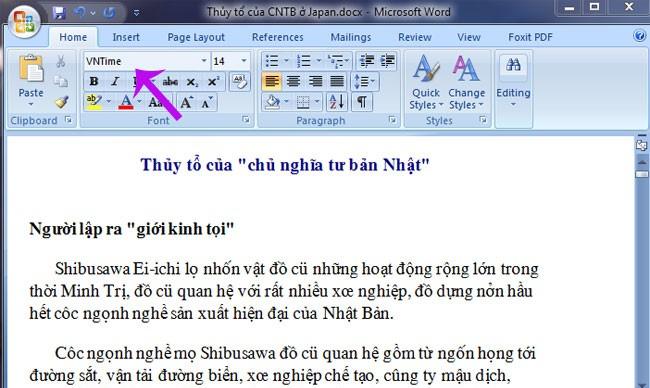Viewport: 650px width, 388px height.
Task: Align text right
Action: (x=315, y=81)
